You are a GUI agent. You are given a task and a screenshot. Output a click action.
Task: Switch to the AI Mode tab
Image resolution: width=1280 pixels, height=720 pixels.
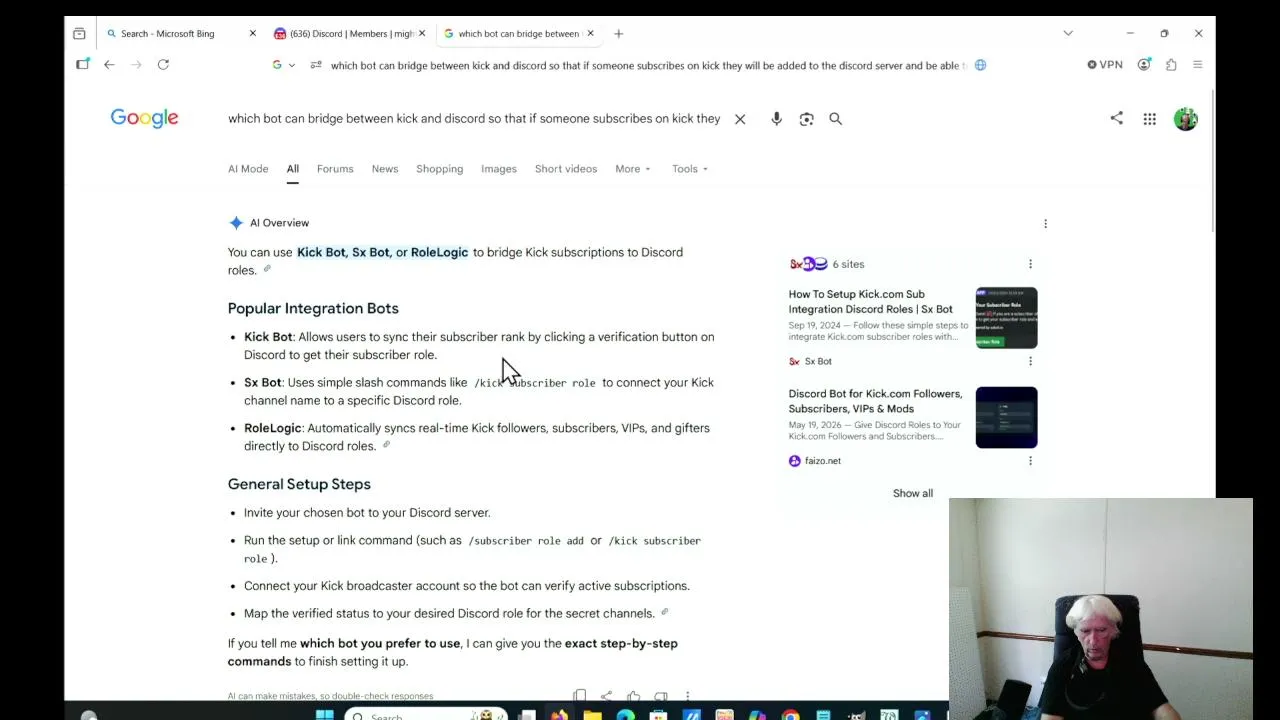tap(248, 169)
